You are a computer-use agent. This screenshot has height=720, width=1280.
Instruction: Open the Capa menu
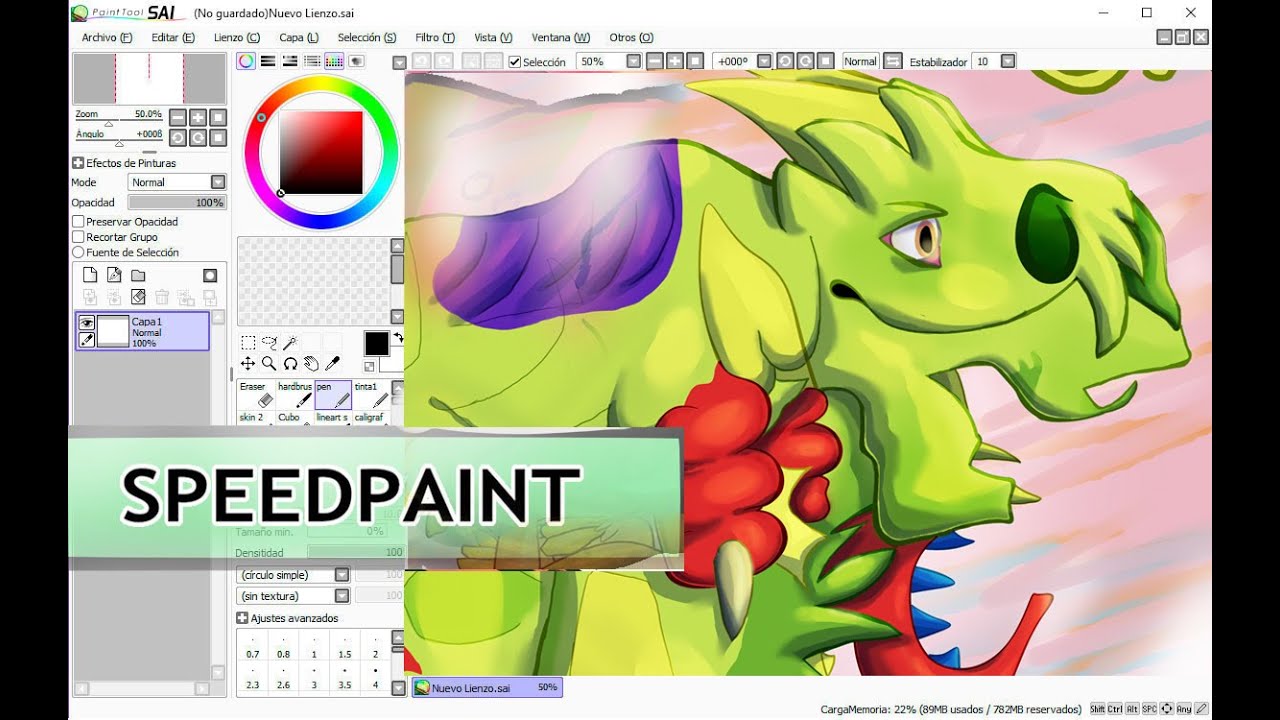point(299,37)
